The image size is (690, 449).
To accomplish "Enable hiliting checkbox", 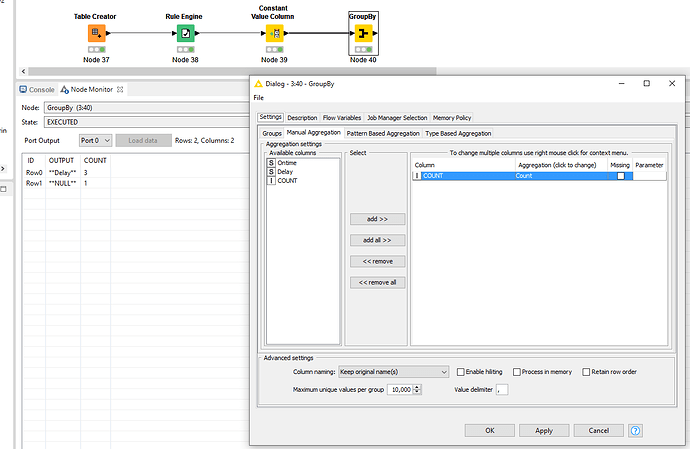I will (461, 372).
